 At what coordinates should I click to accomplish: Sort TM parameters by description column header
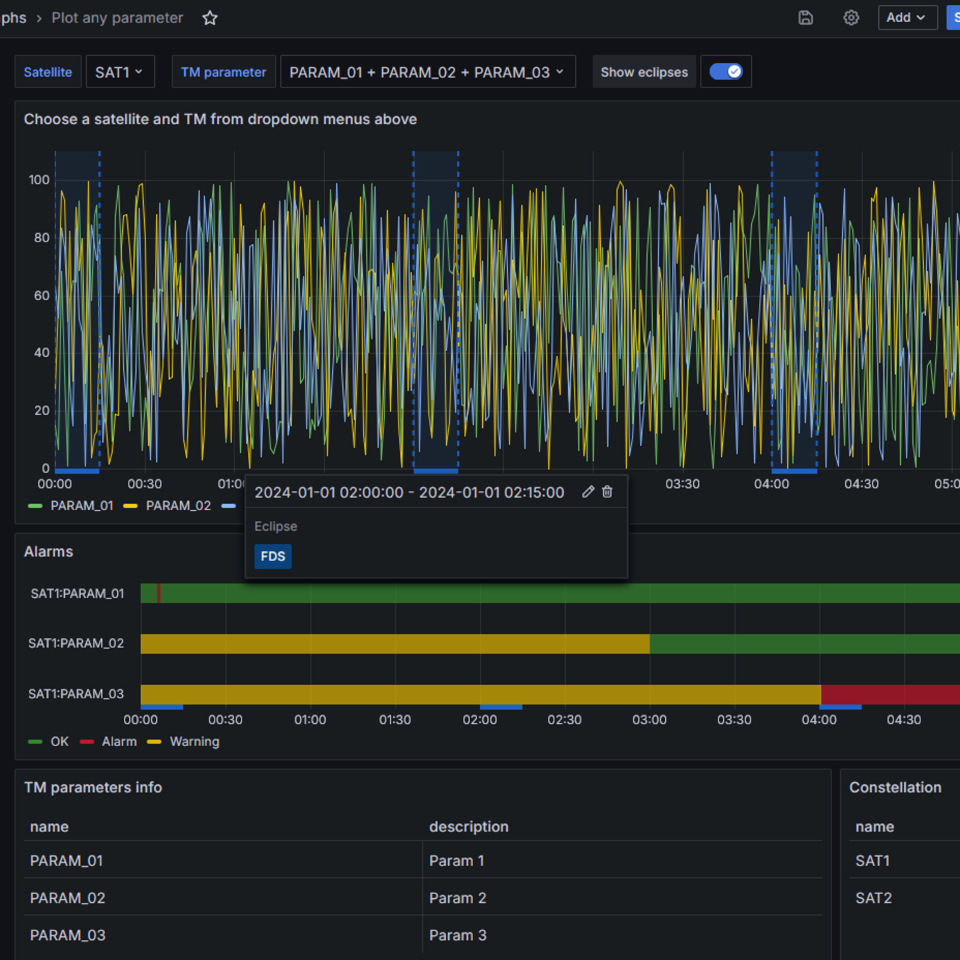[x=469, y=827]
